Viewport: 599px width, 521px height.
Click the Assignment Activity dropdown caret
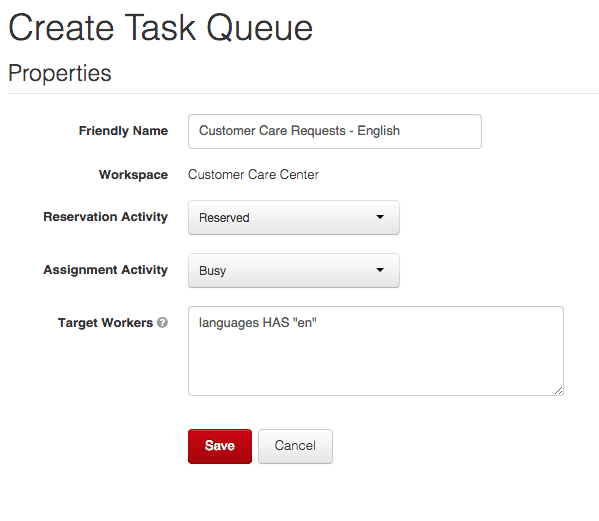(380, 270)
